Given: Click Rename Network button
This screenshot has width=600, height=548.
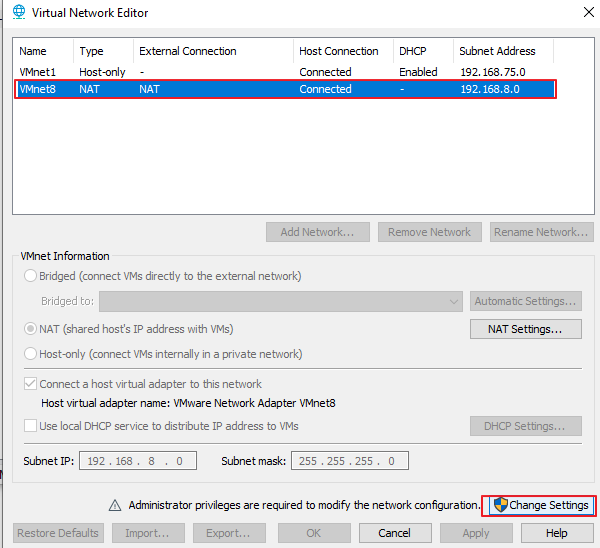Looking at the screenshot, I should 542,232.
